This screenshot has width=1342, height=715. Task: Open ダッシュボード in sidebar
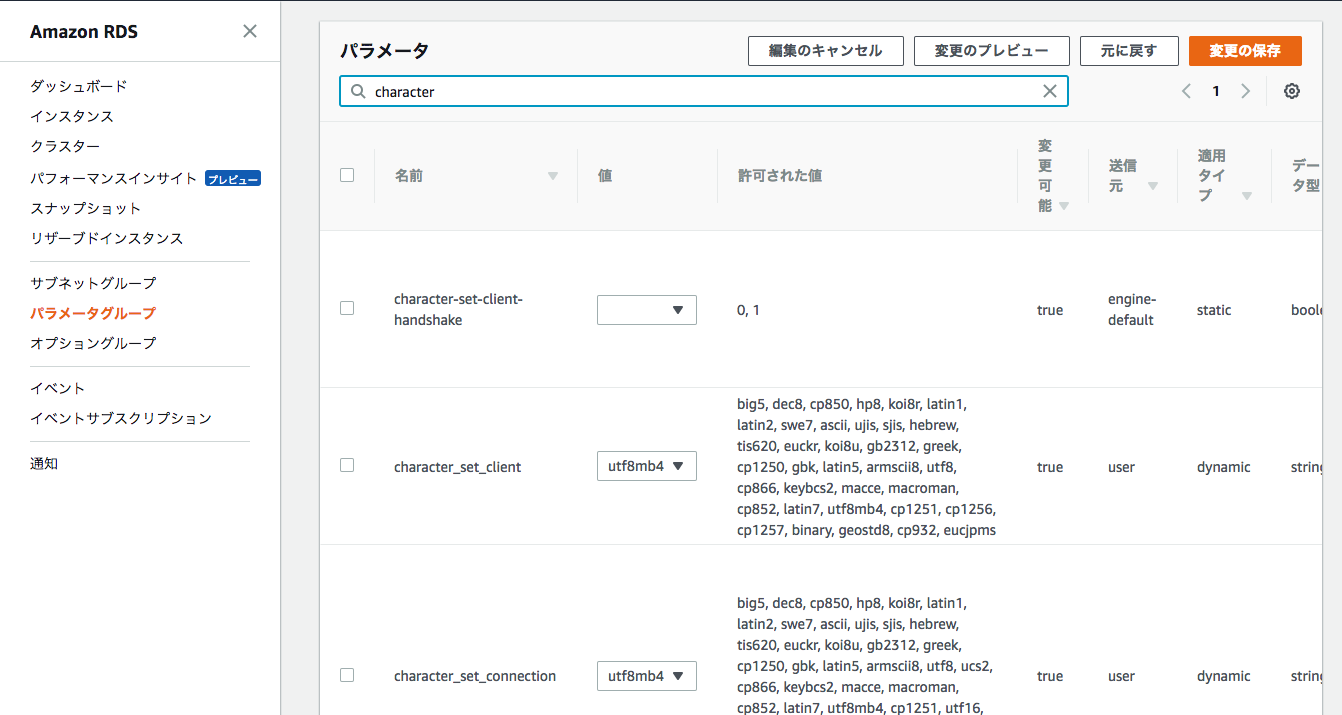pyautogui.click(x=79, y=86)
